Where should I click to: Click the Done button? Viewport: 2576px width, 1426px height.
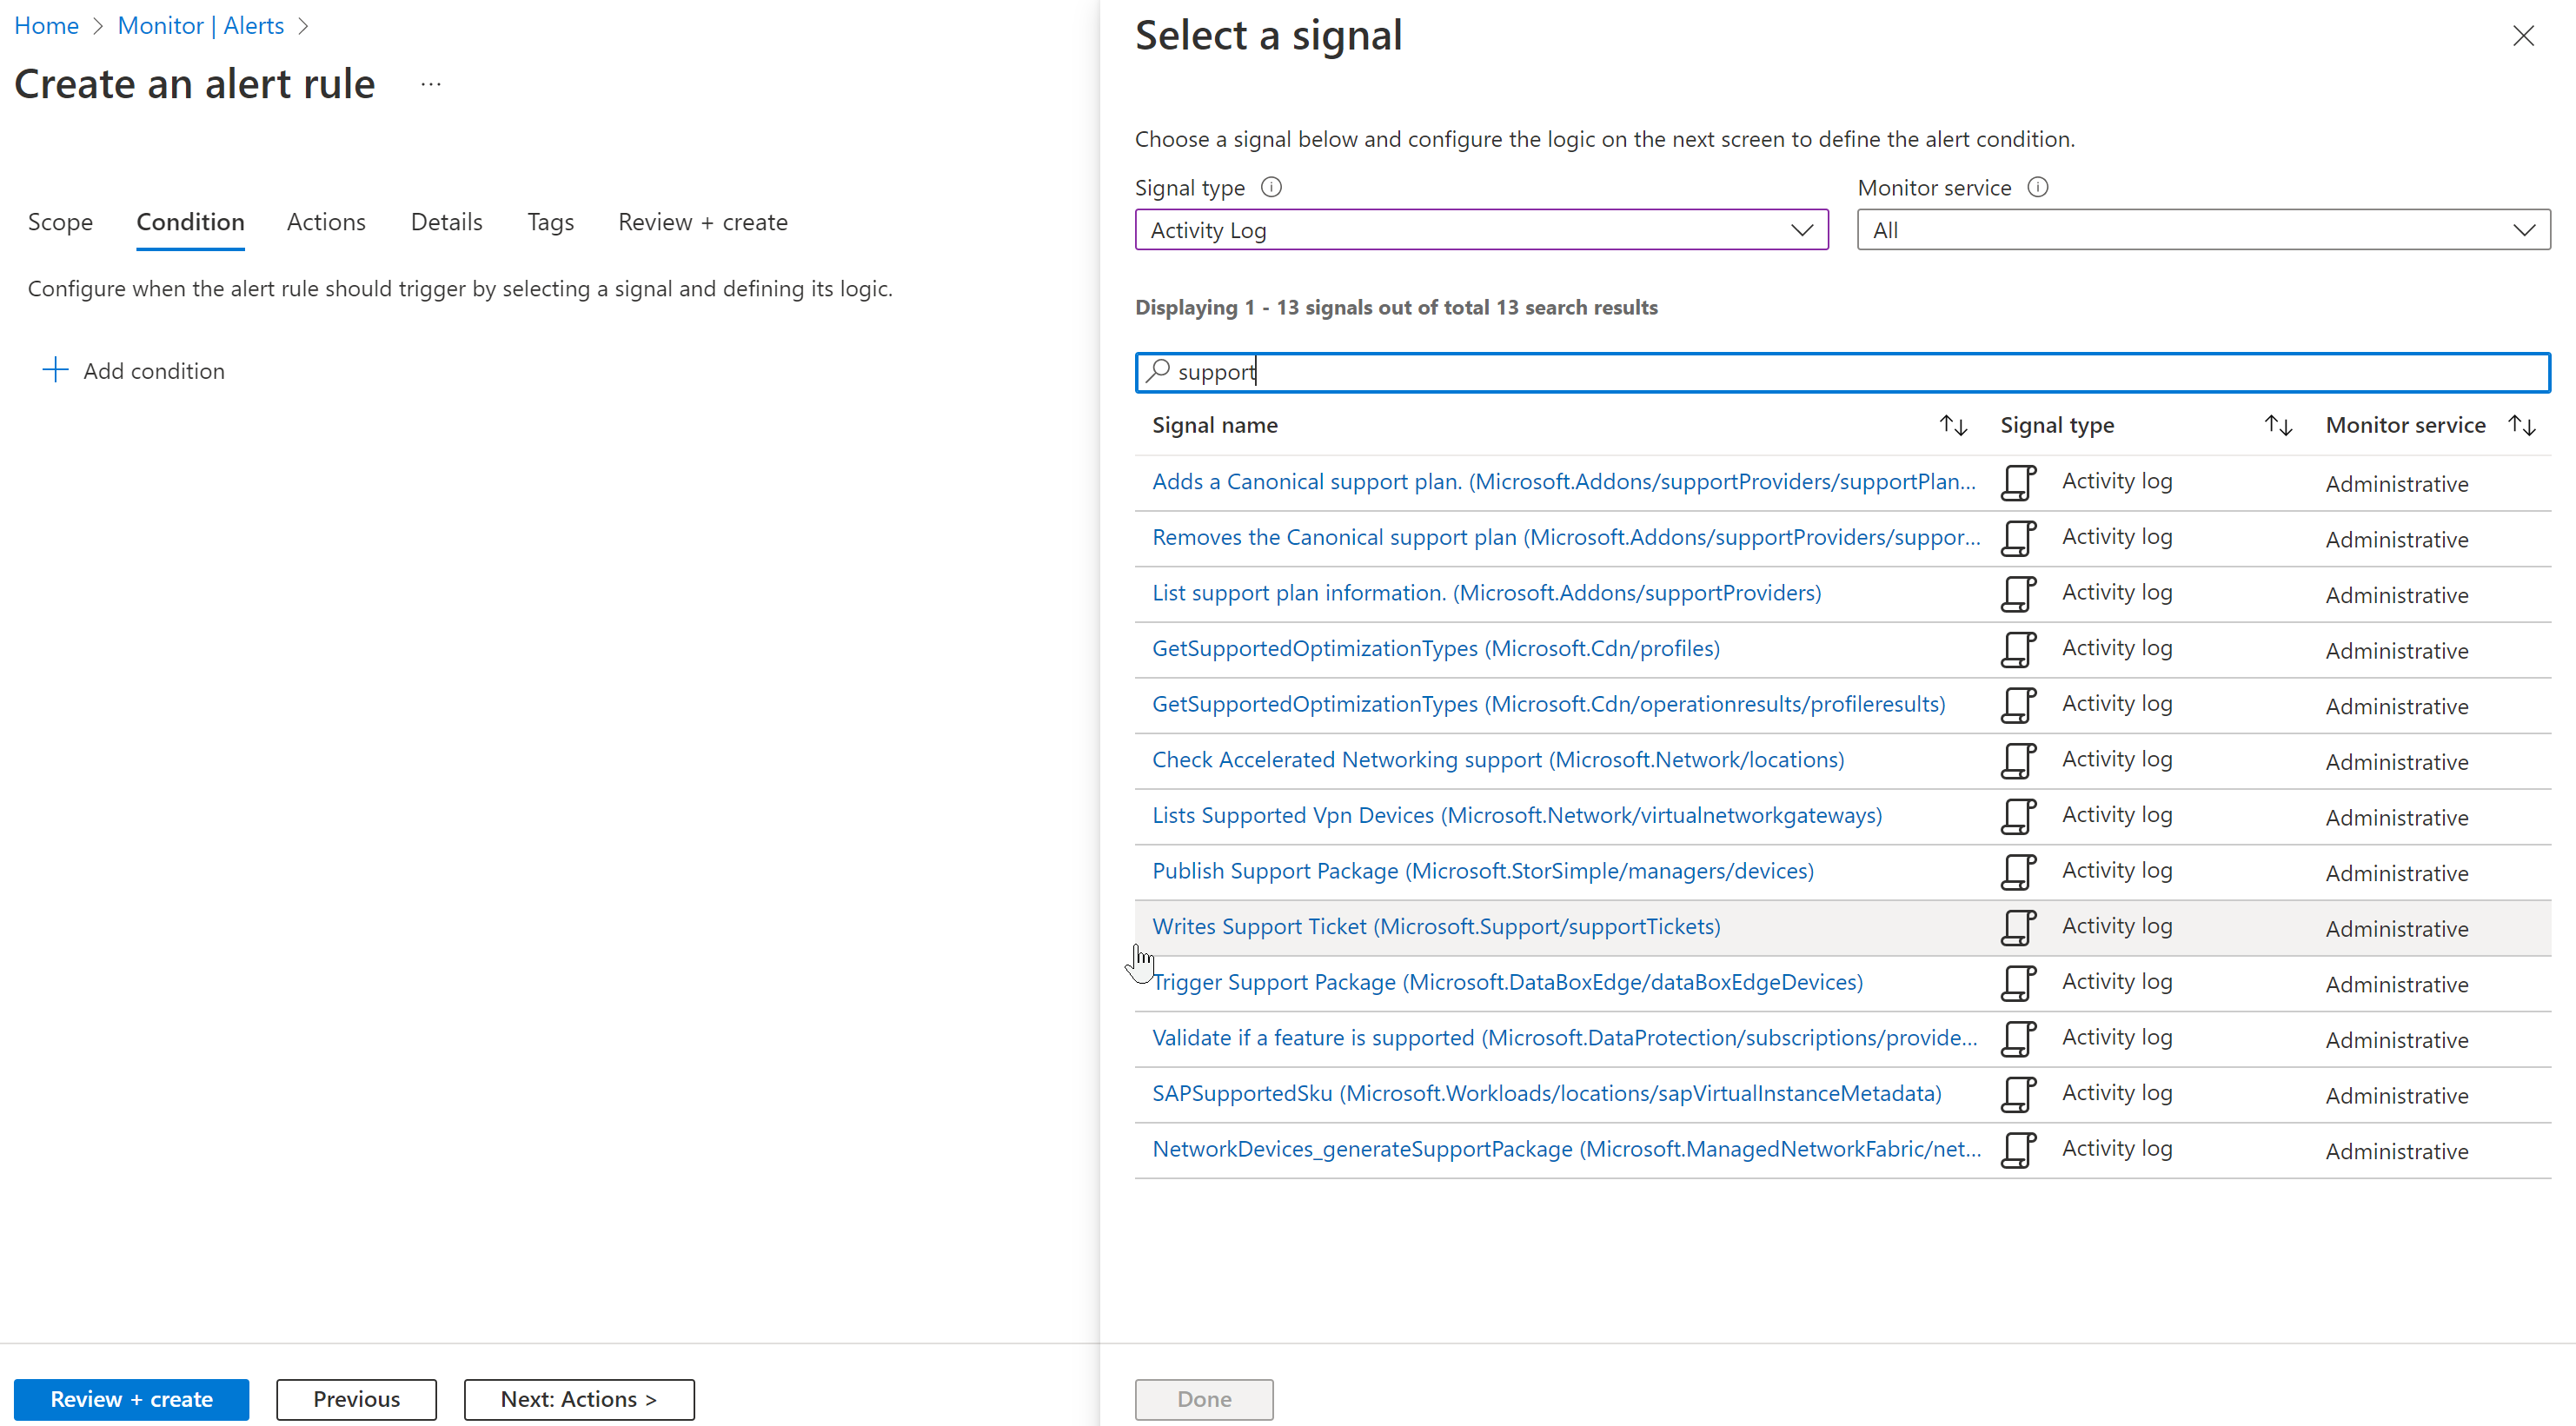(1203, 1398)
